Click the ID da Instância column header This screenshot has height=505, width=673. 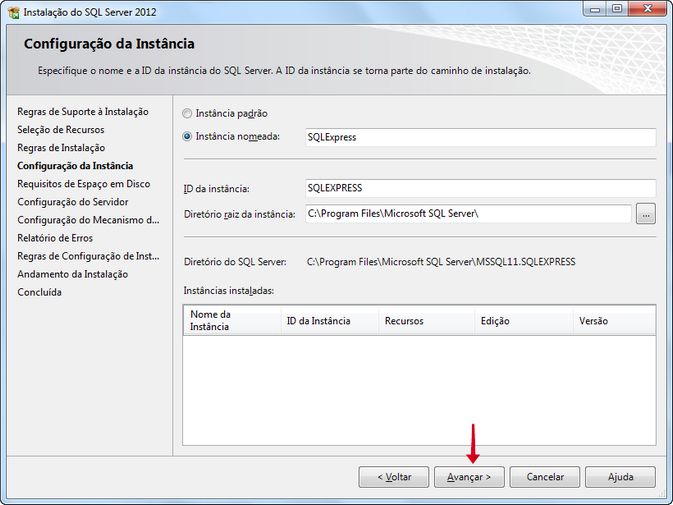330,321
